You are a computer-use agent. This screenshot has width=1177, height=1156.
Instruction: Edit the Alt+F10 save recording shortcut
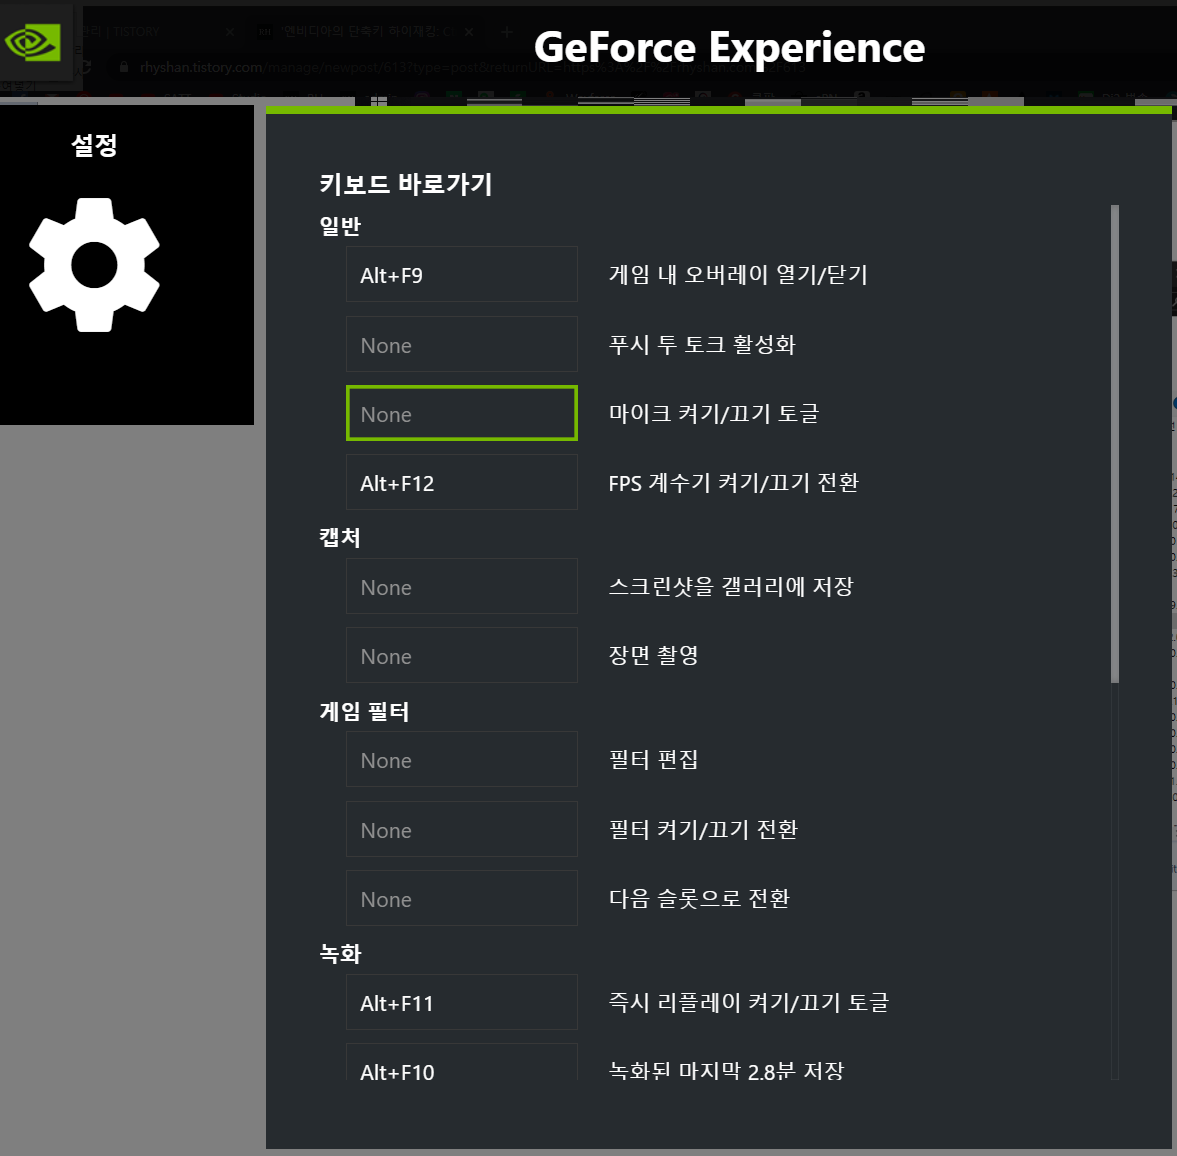click(x=462, y=1062)
